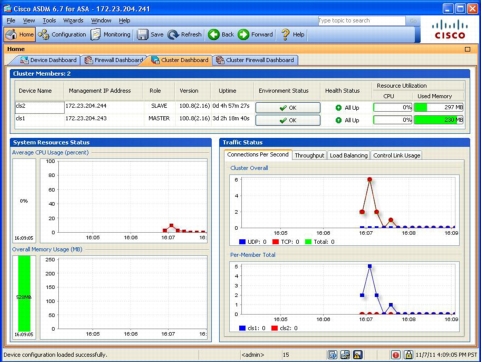Click the lock icon in status bar

(x=408, y=355)
